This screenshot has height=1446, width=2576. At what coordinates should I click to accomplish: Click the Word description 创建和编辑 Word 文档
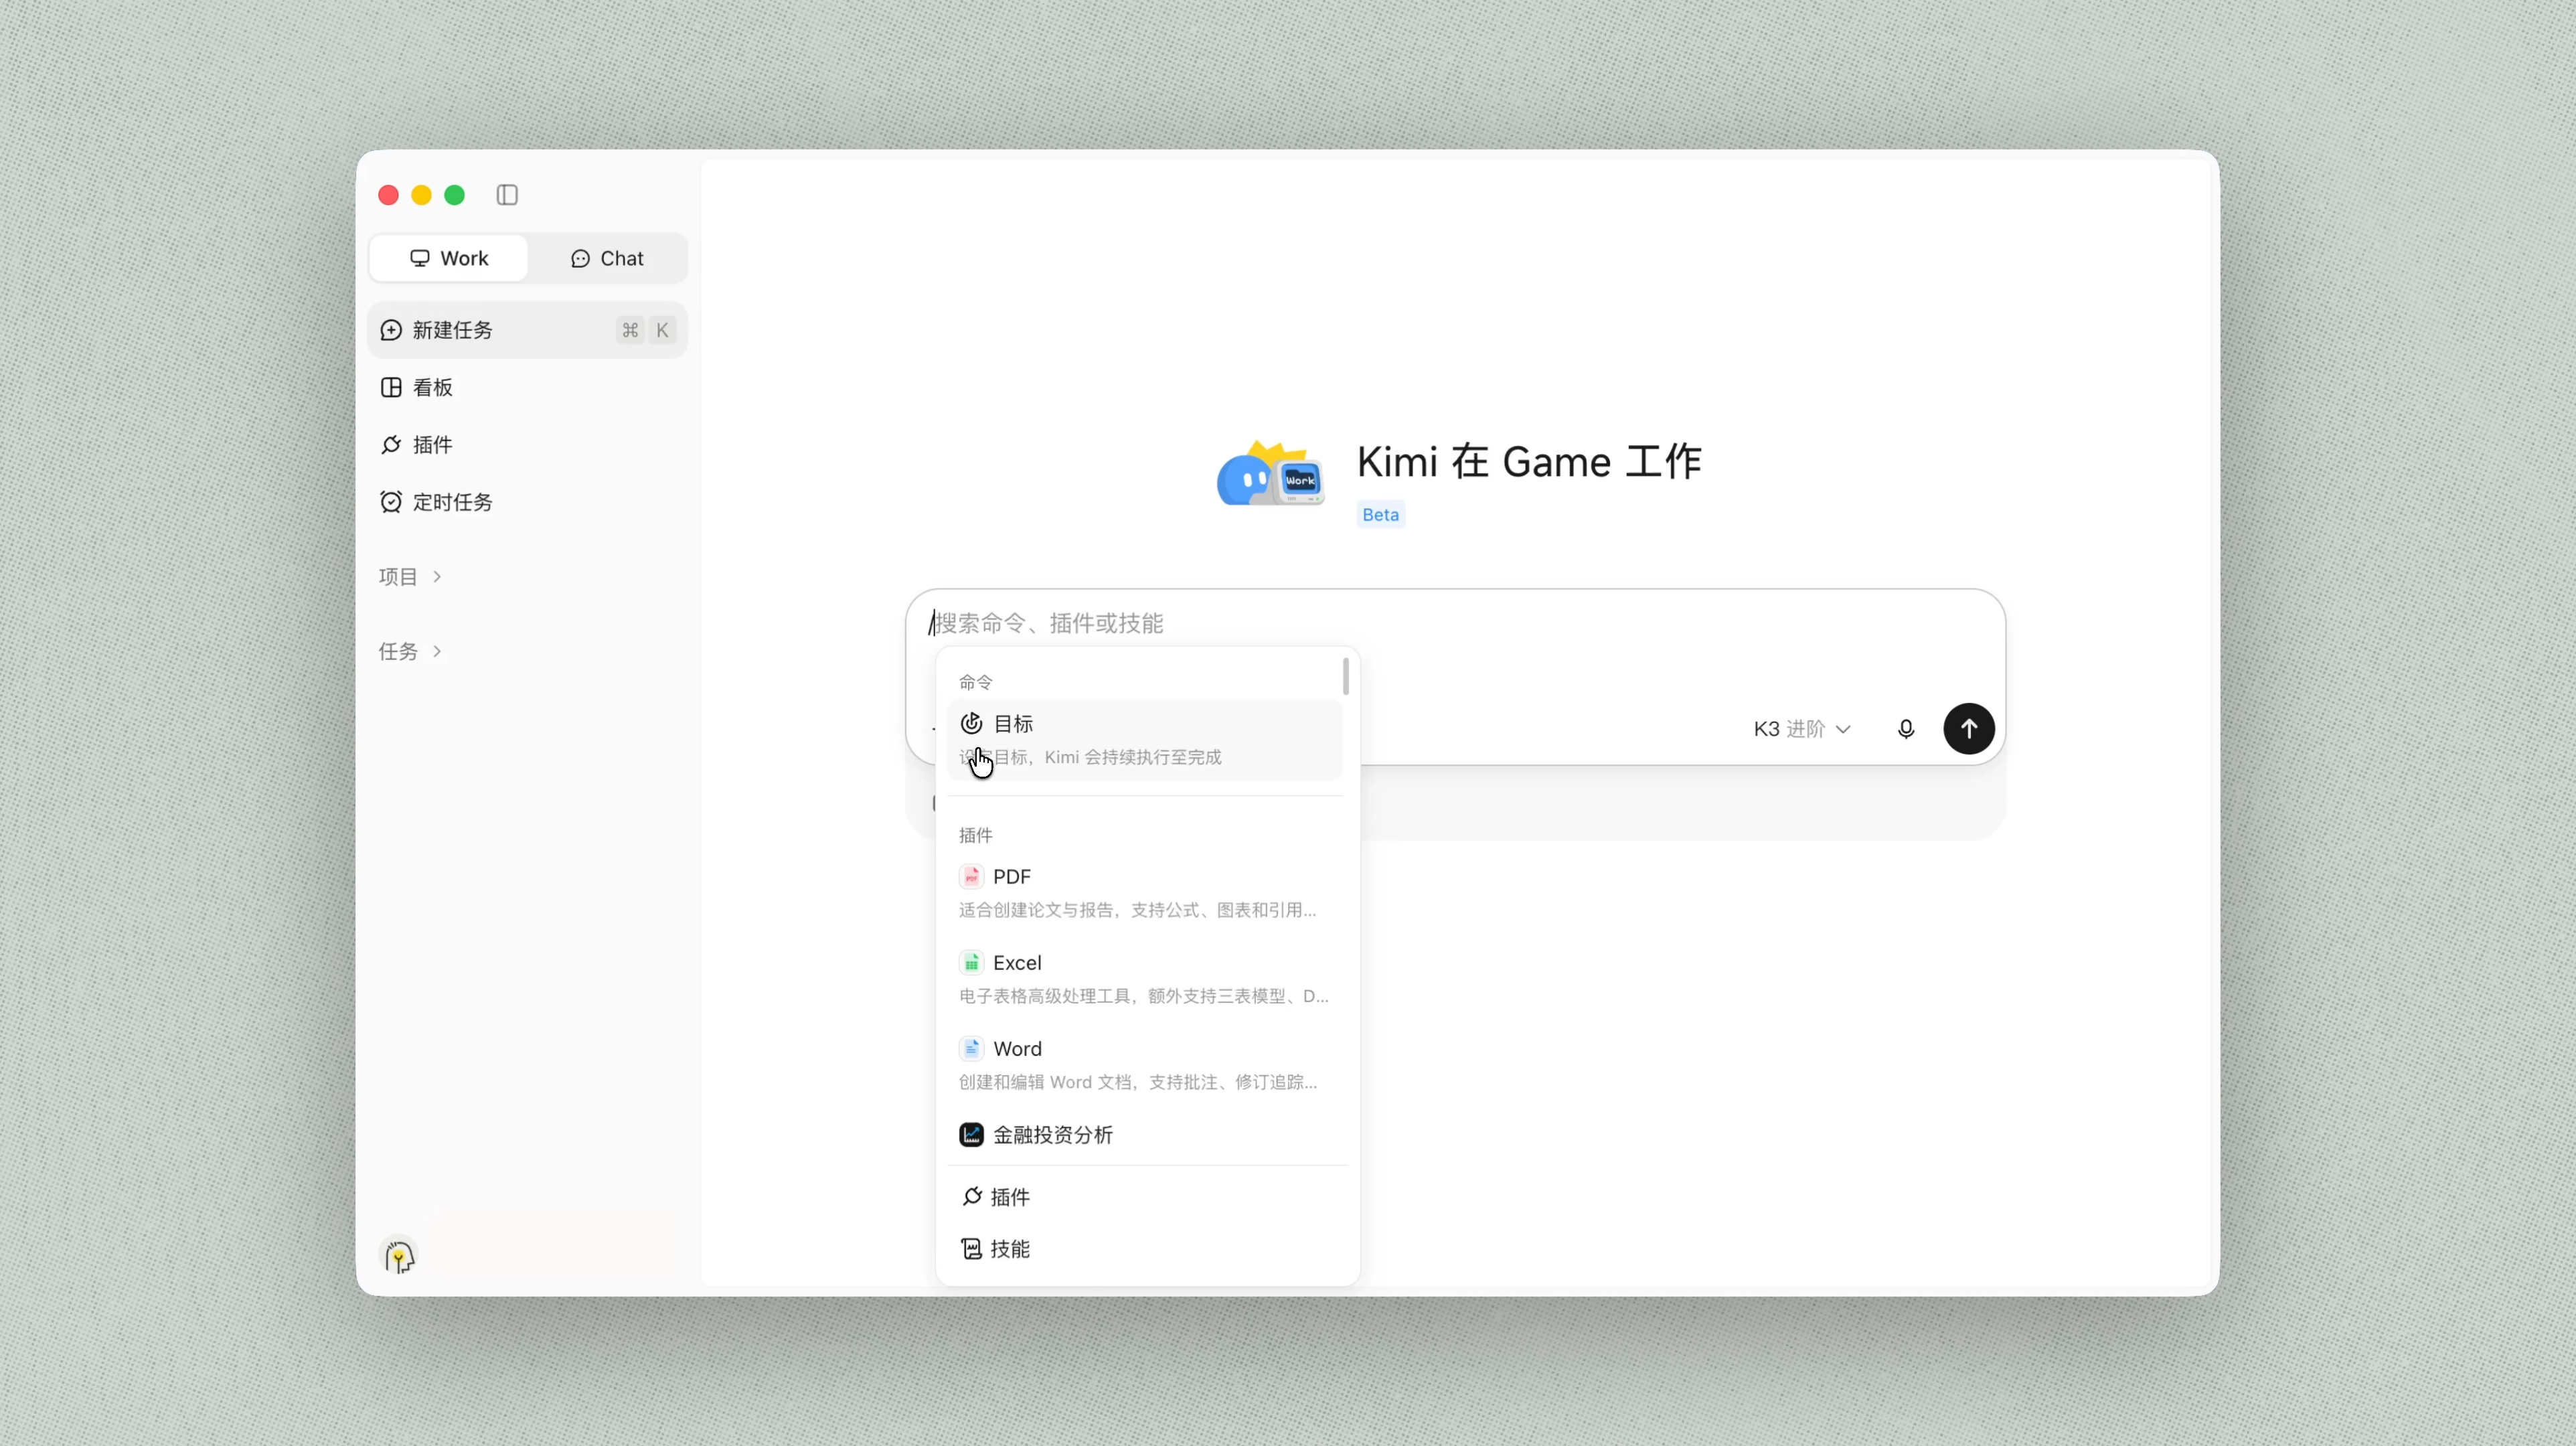point(1138,1081)
